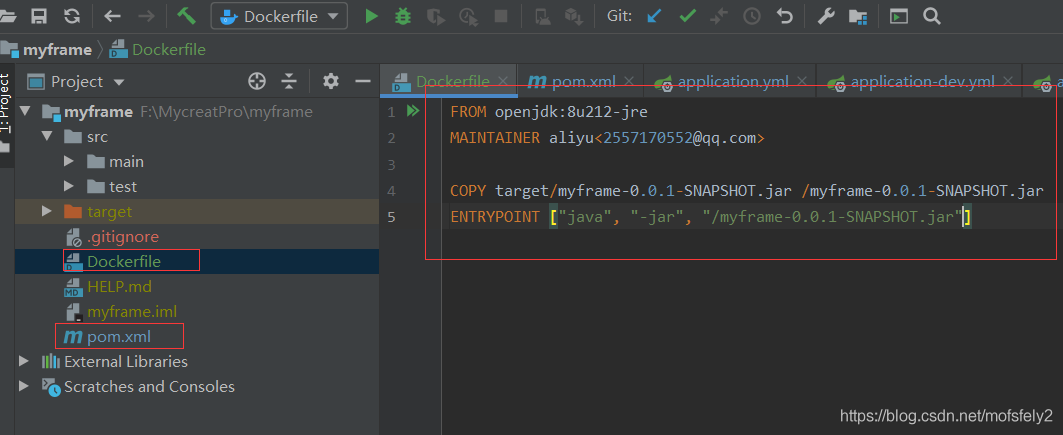Open settings via the wrench icon
This screenshot has width=1063, height=435.
826,16
